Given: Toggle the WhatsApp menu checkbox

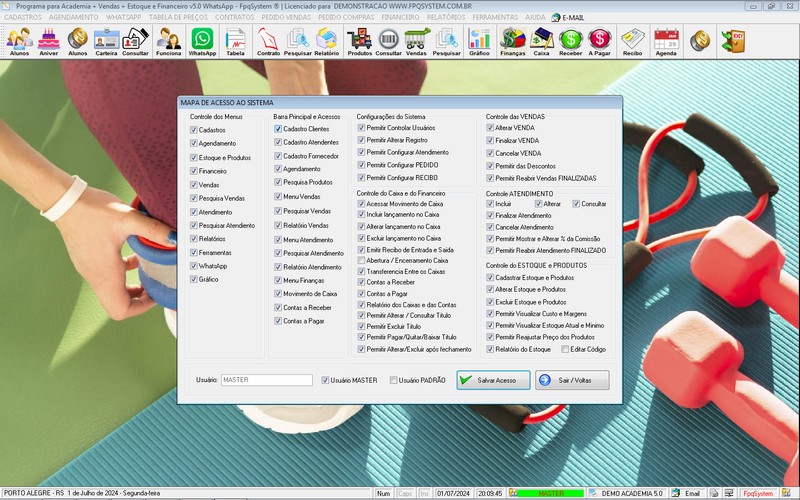Looking at the screenshot, I should coord(194,266).
